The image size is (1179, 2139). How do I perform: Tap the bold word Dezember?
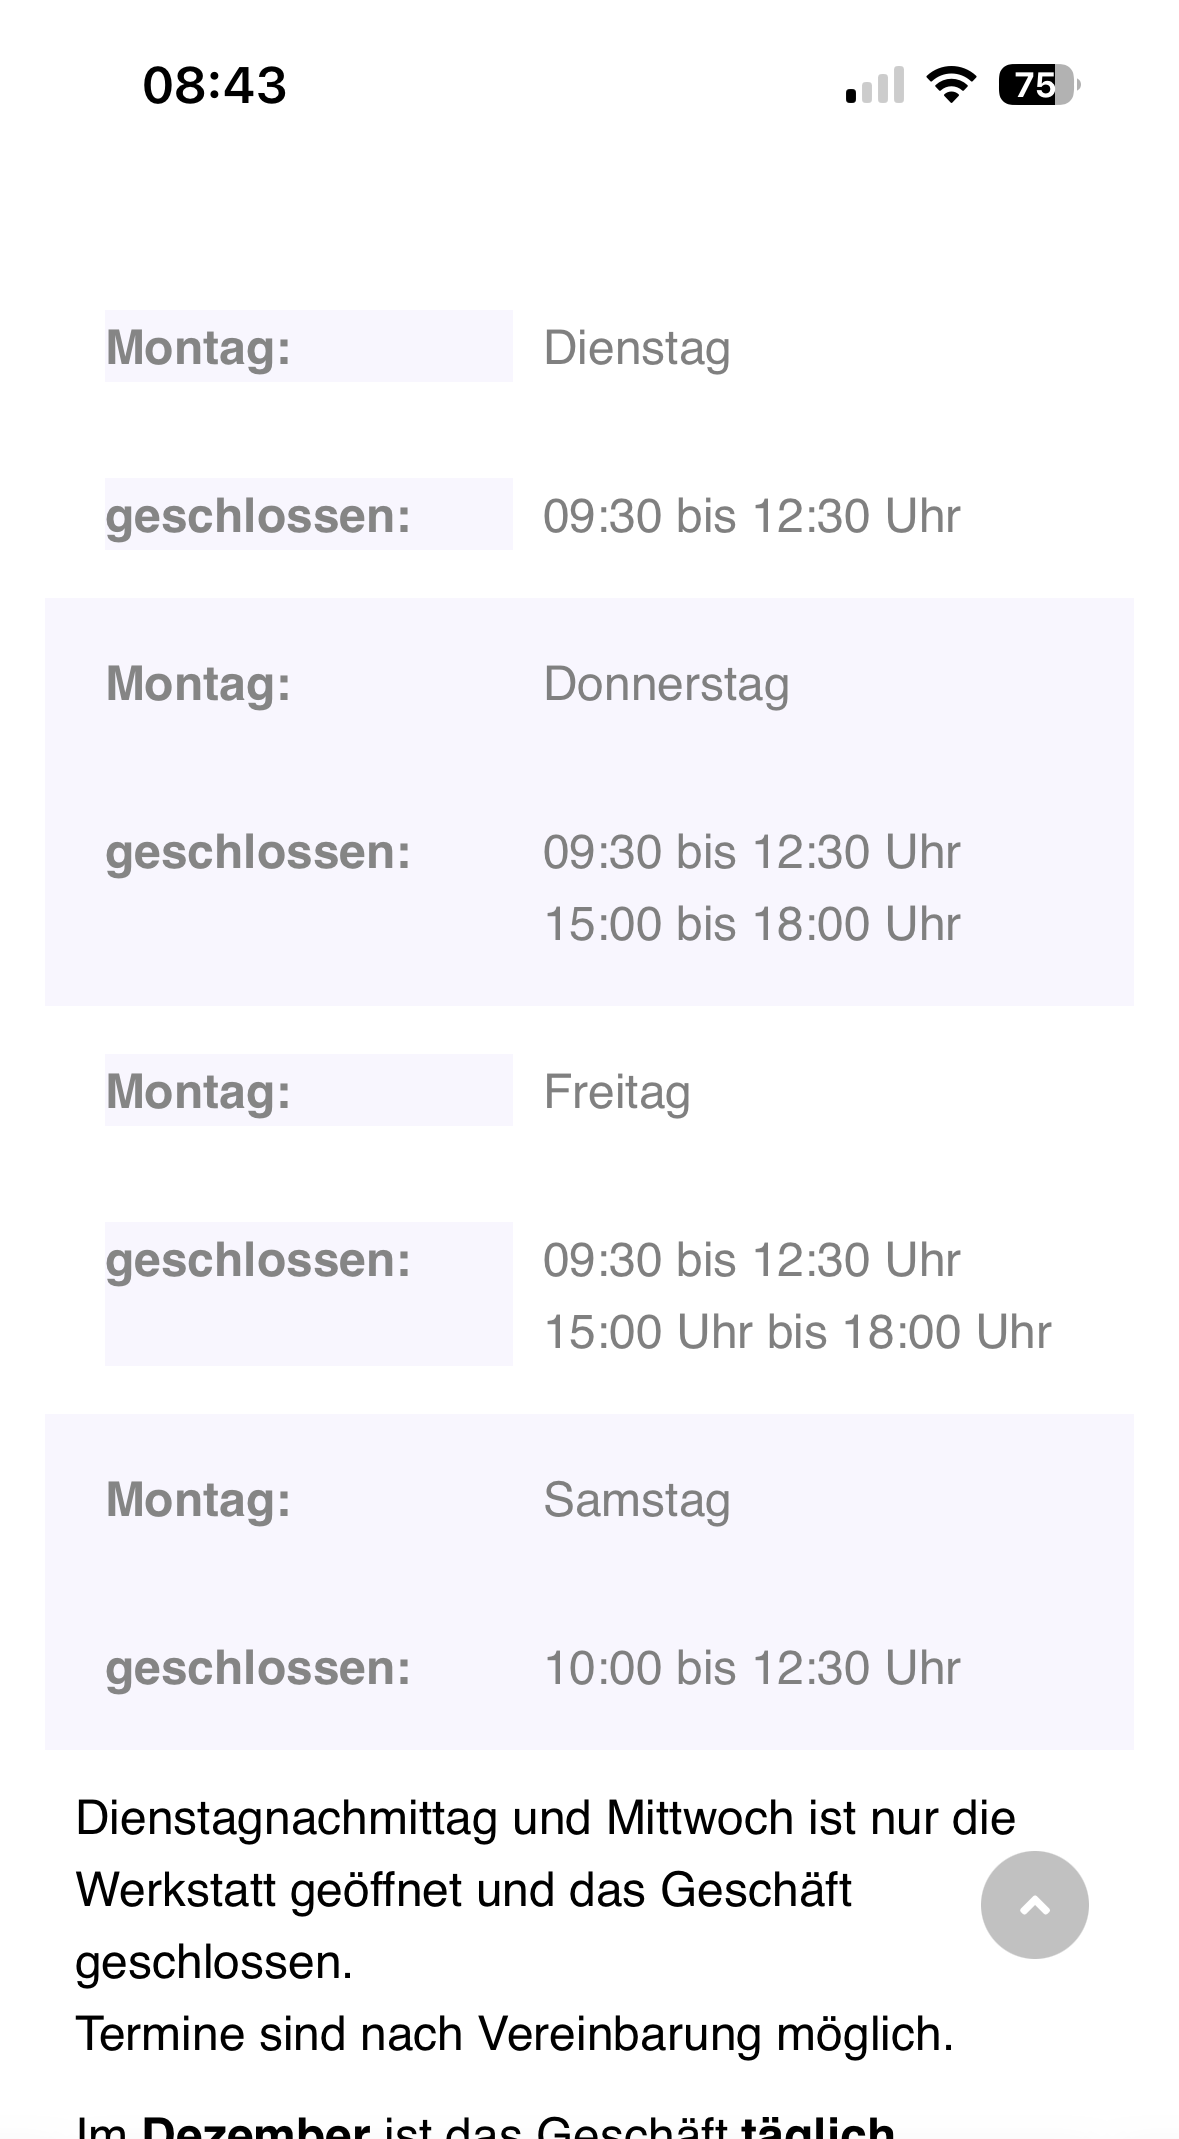(x=256, y=2125)
